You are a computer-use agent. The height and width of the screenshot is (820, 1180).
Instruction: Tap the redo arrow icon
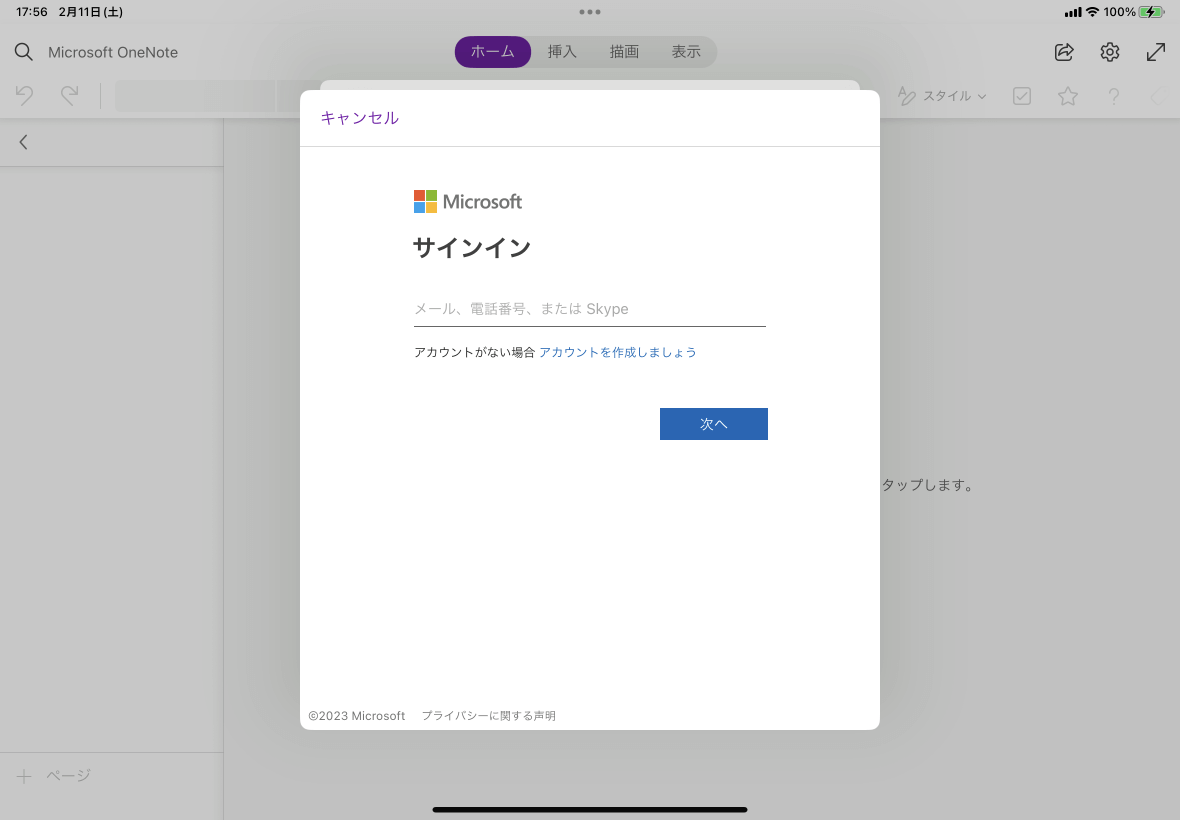pyautogui.click(x=70, y=96)
